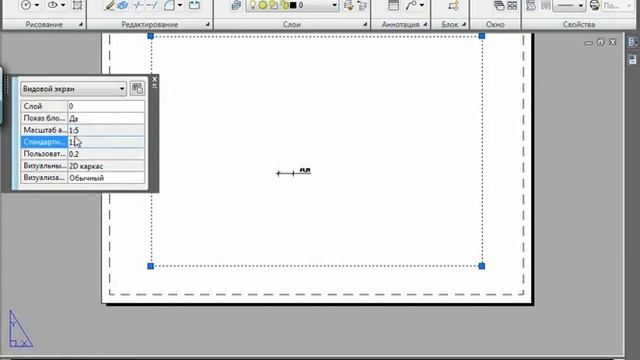Click the fillet tool icon

pos(169,5)
